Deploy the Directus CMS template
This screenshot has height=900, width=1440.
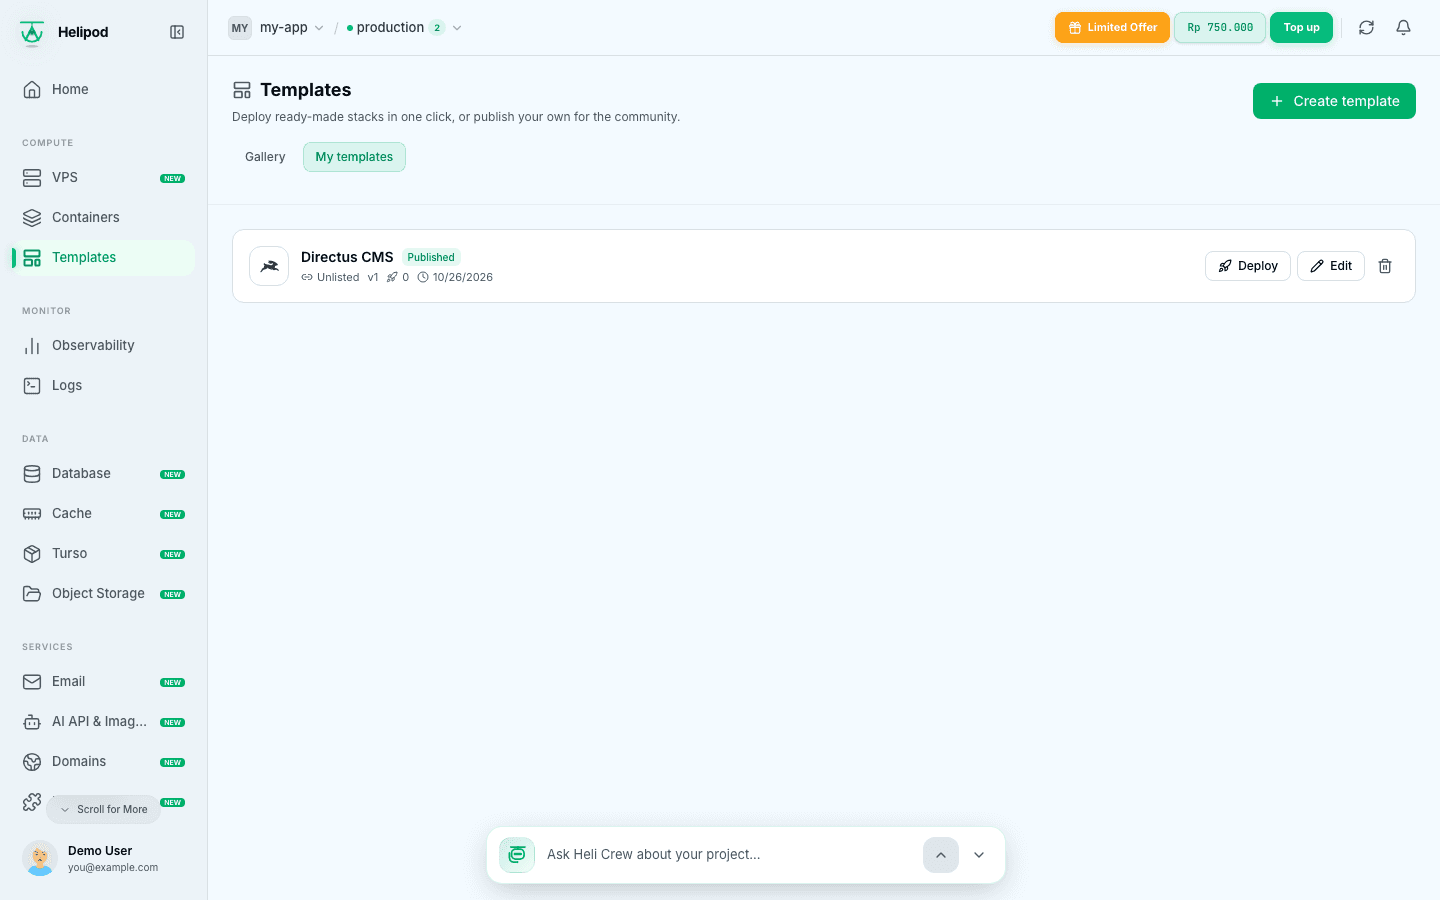point(1248,266)
